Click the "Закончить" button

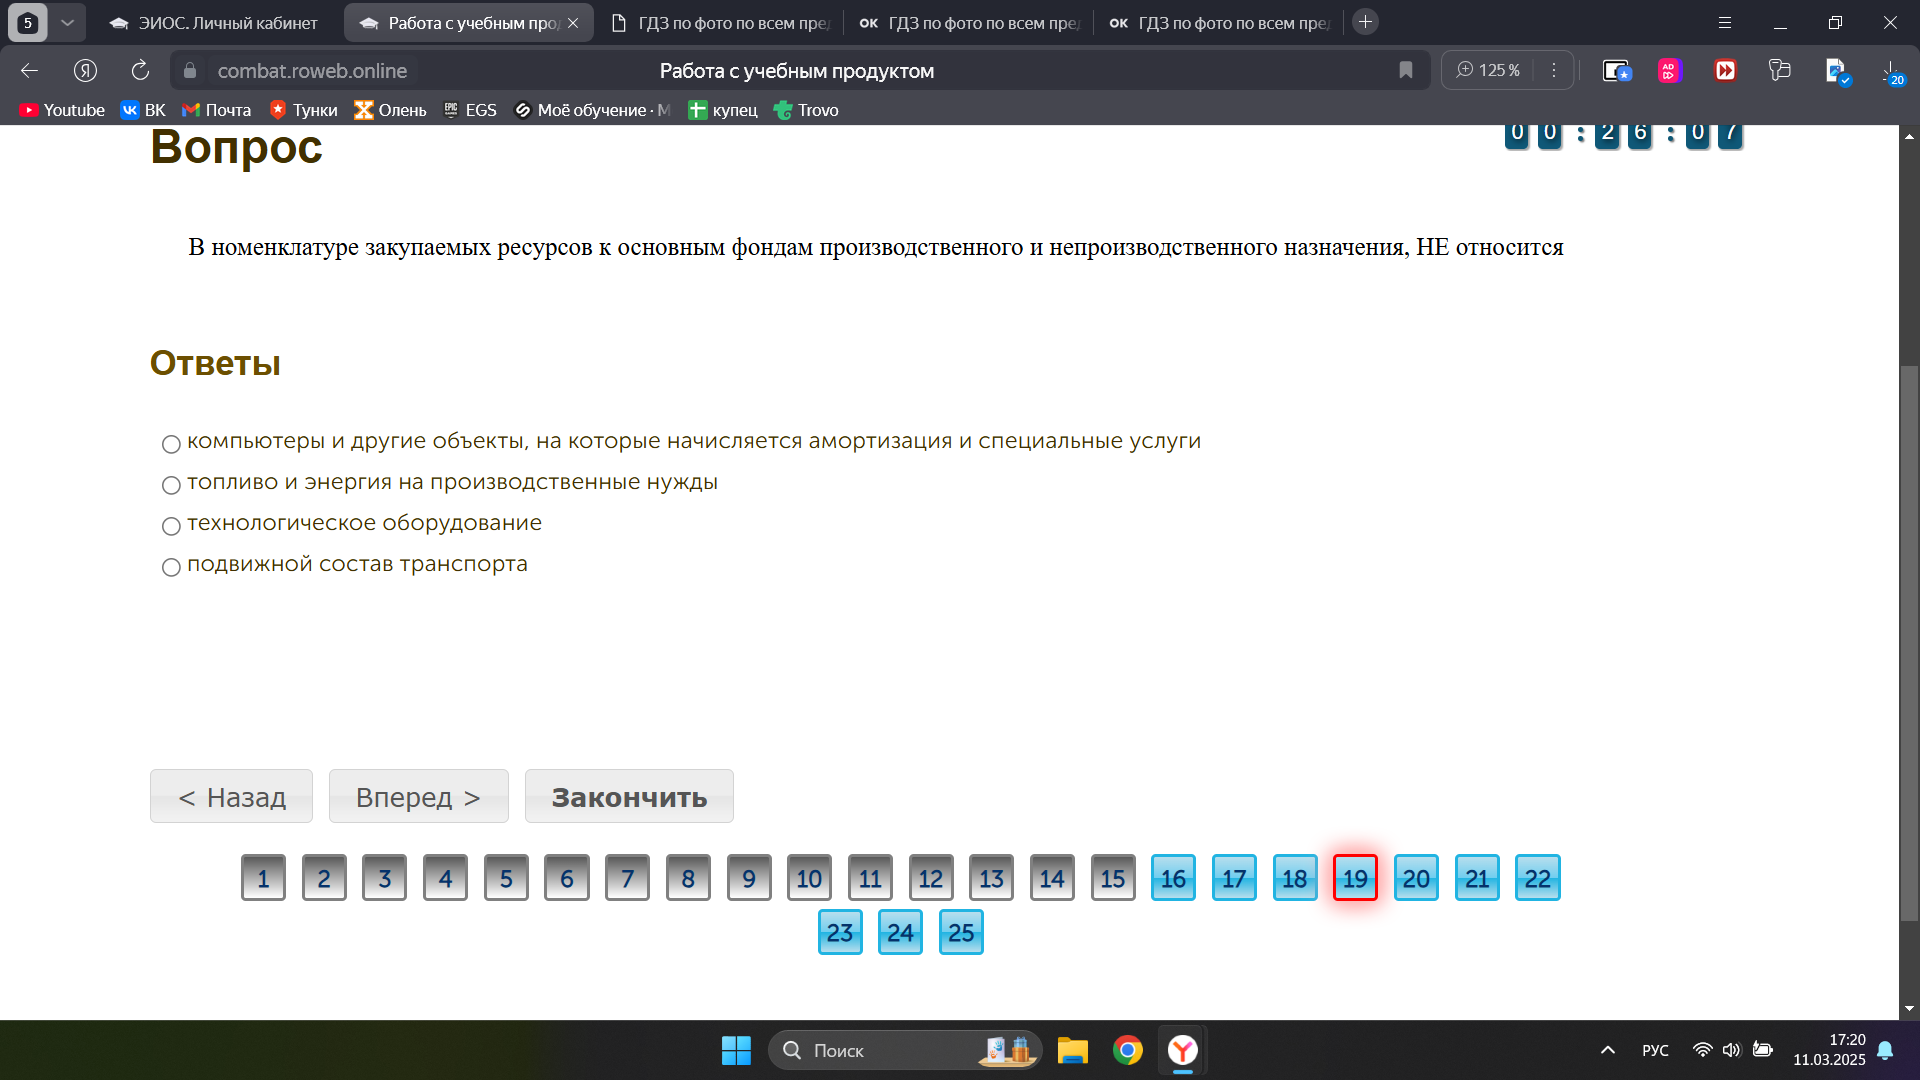coord(629,796)
